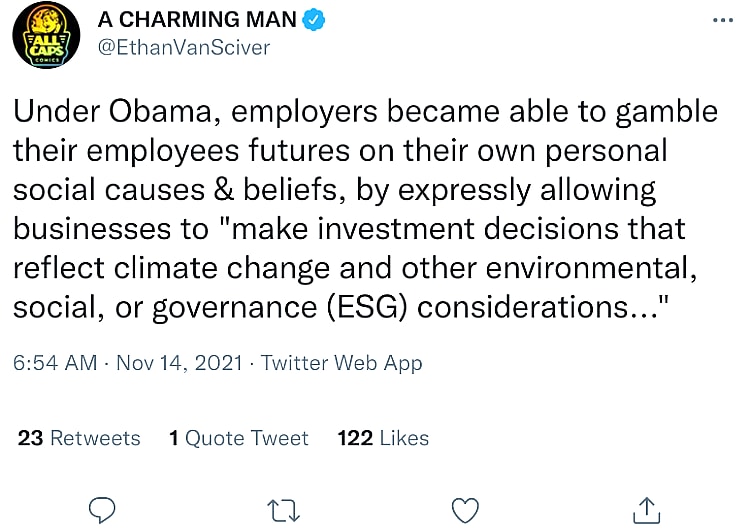This screenshot has width=750, height=531.
Task: Show the 1 Quote Tweet
Action: [238, 438]
